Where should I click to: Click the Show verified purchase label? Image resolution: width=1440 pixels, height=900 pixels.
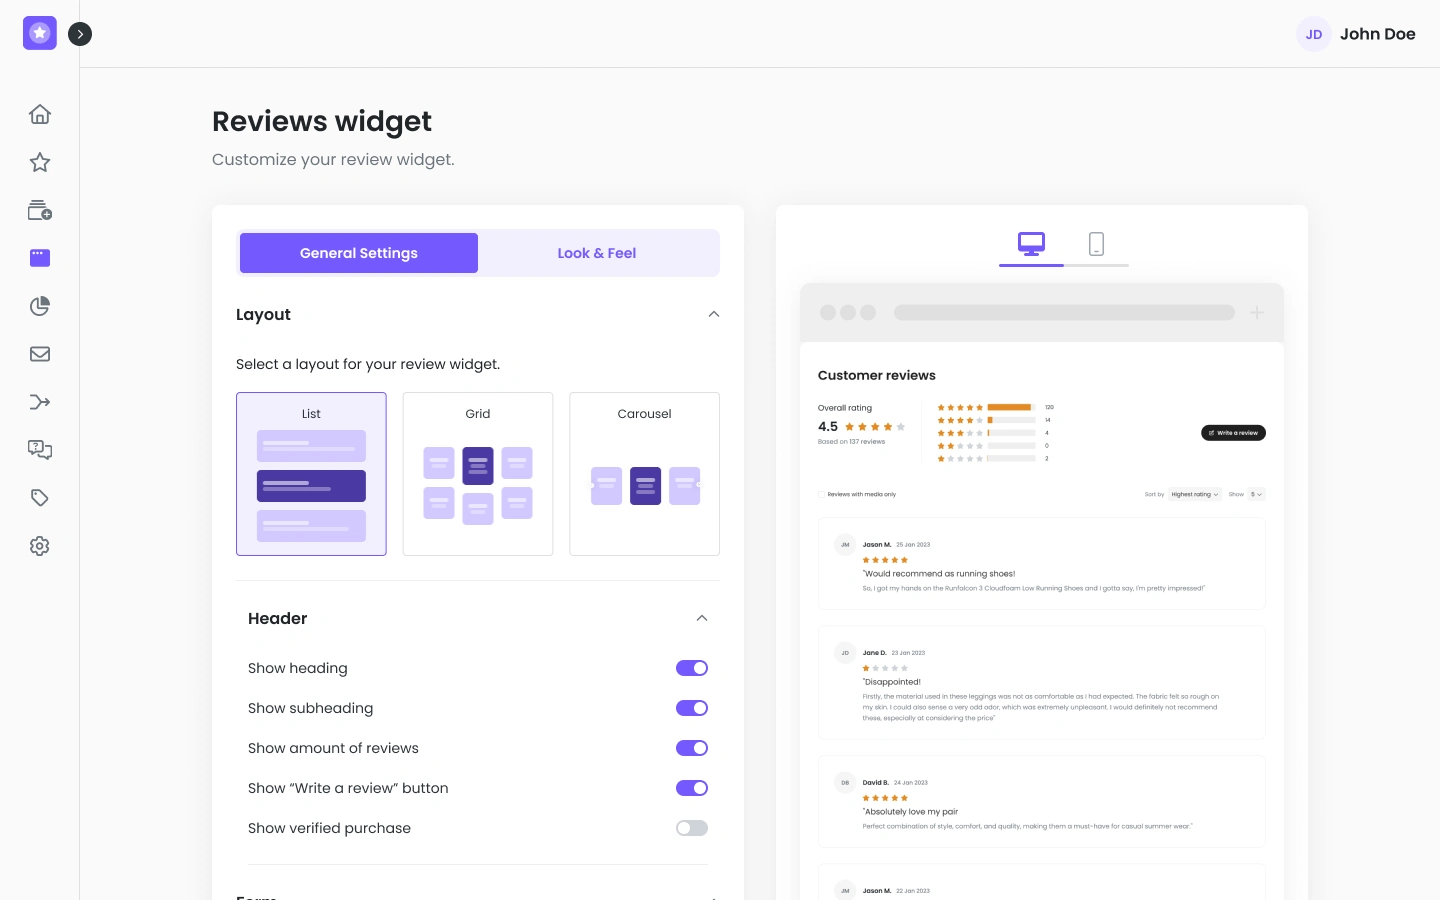[329, 828]
